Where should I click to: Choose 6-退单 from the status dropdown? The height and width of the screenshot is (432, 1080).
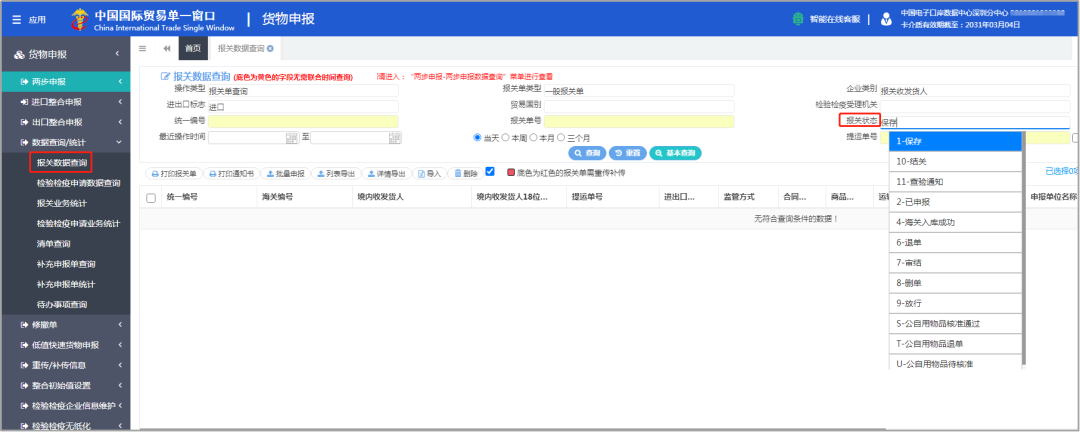[955, 243]
